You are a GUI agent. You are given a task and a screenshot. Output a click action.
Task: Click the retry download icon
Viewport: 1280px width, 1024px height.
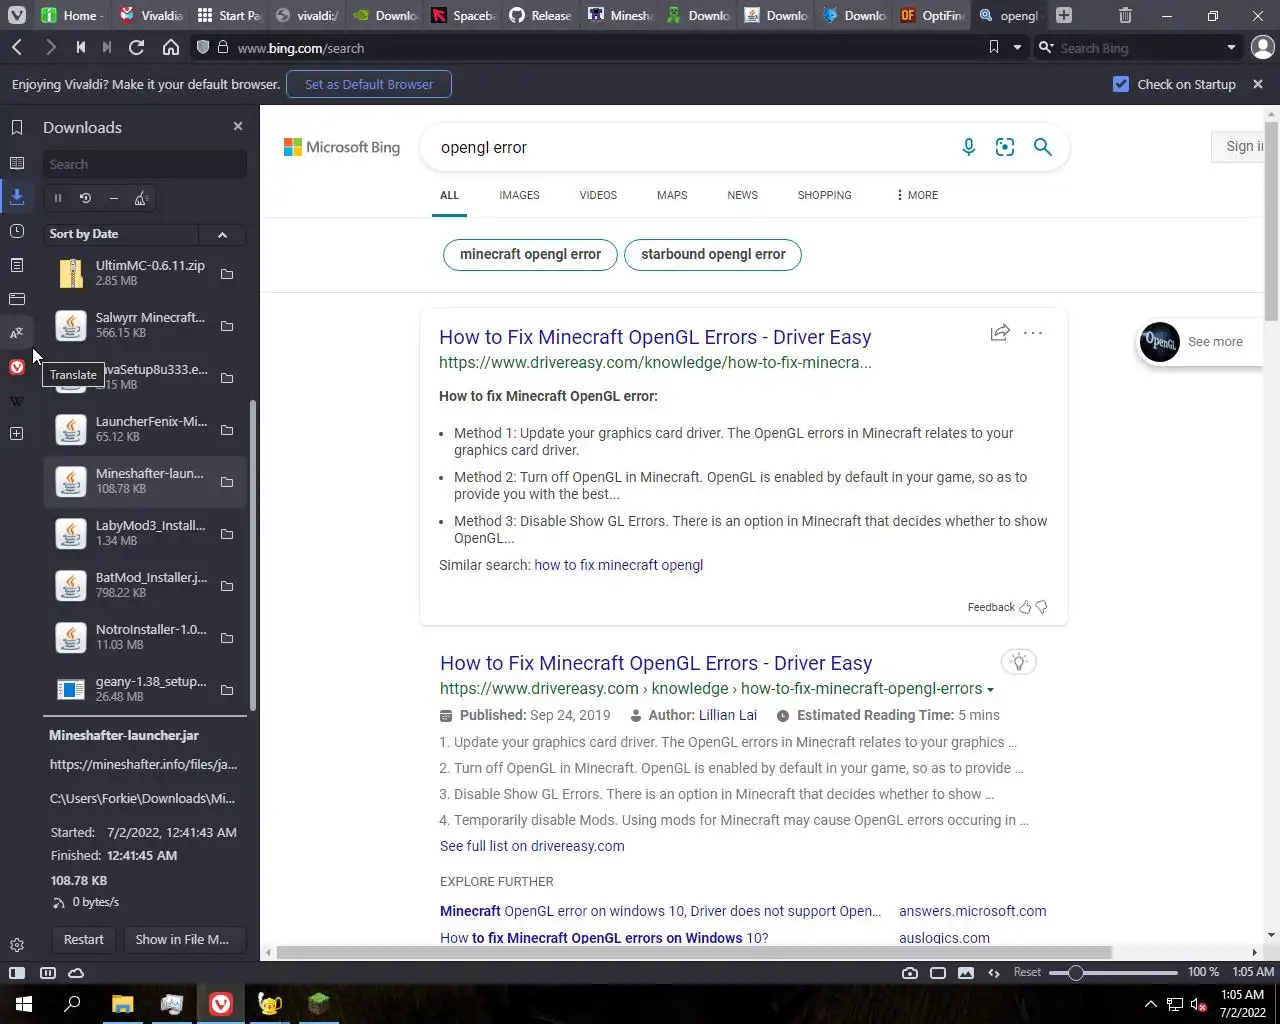pos(86,198)
